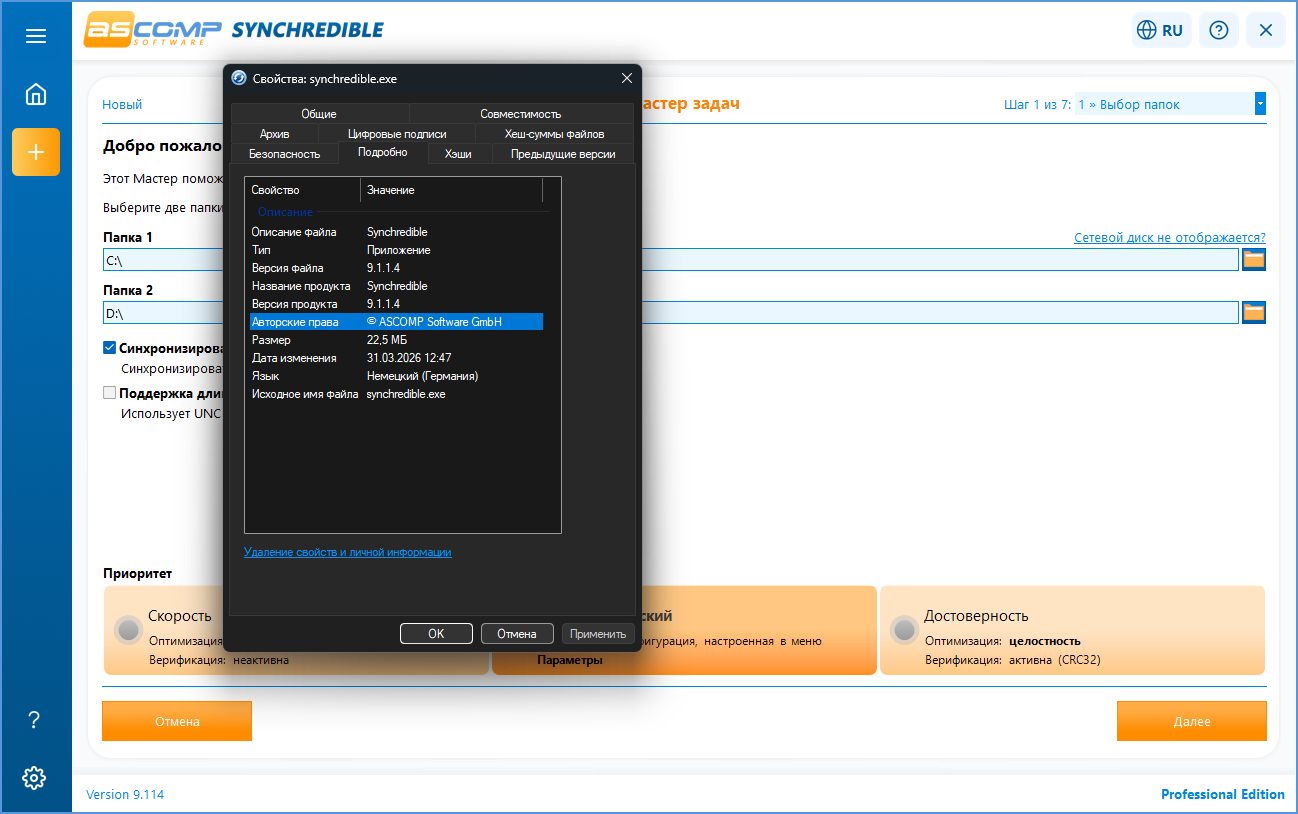Open the hamburger menu in Synchredible sidebar
The width and height of the screenshot is (1298, 814).
[36, 36]
